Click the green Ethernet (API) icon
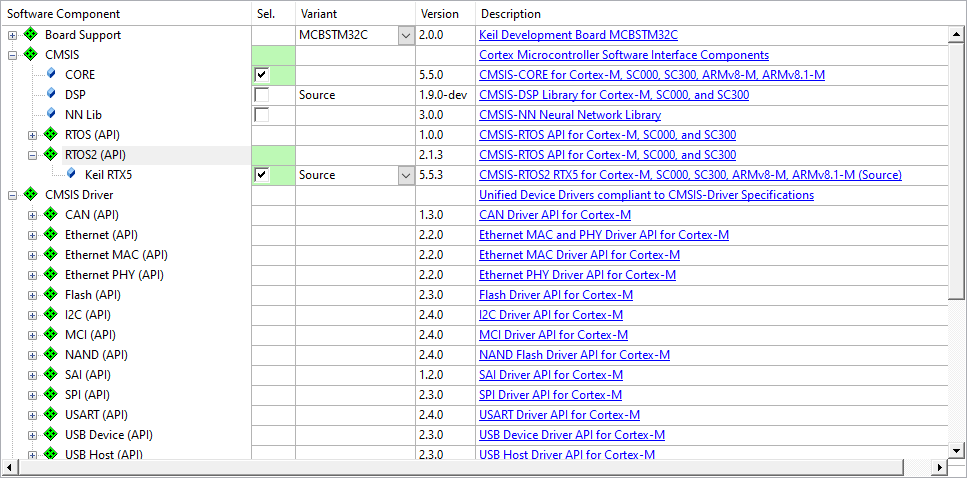The image size is (967, 478). [x=51, y=235]
